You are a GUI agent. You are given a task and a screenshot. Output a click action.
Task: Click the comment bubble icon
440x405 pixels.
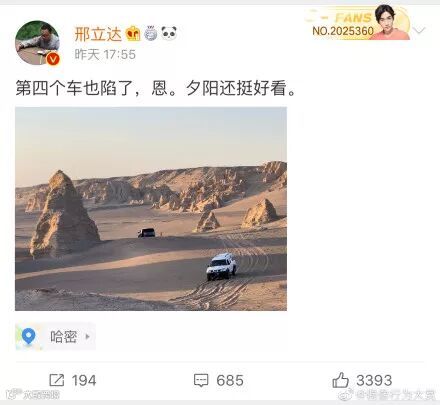(201, 380)
